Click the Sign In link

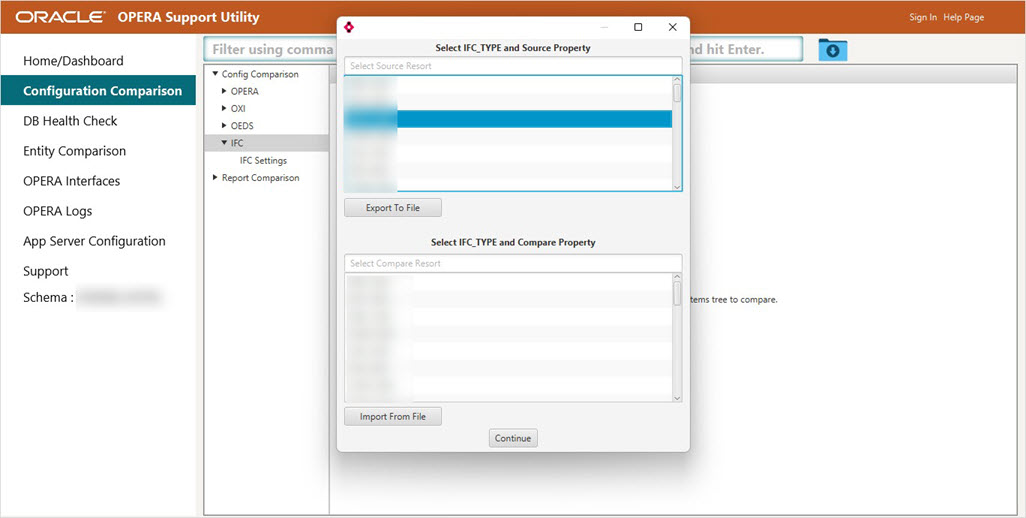coord(923,18)
